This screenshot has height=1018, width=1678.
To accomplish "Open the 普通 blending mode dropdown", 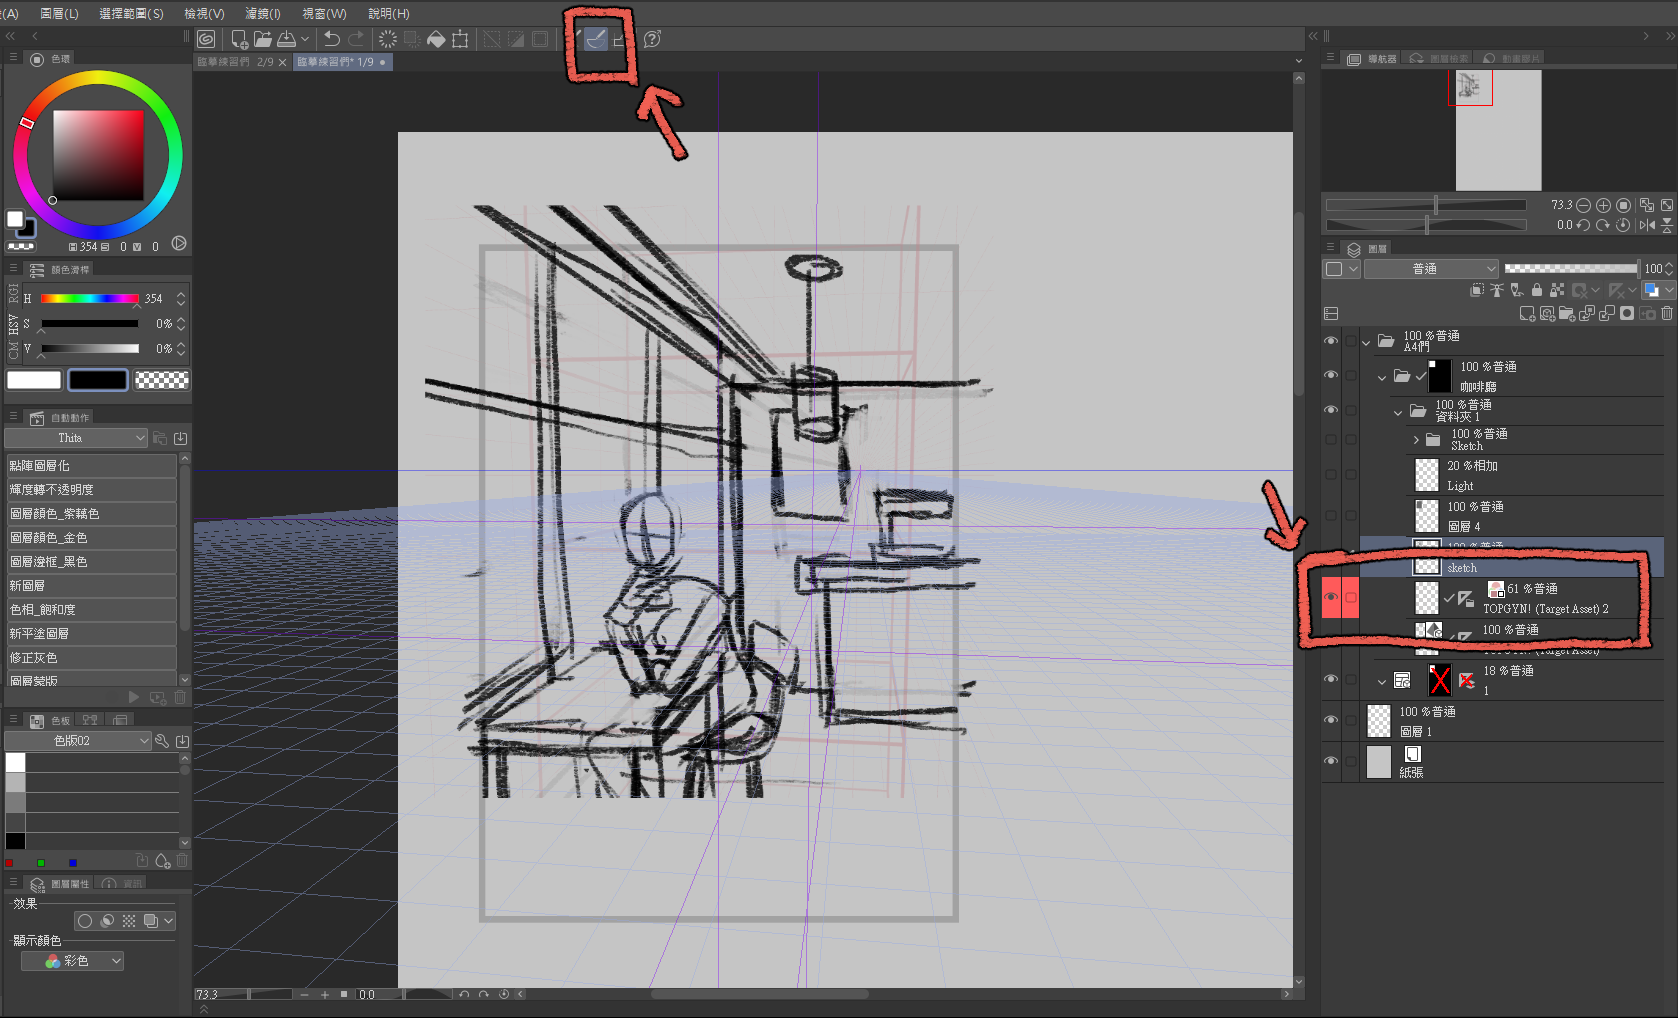I will [x=1430, y=268].
